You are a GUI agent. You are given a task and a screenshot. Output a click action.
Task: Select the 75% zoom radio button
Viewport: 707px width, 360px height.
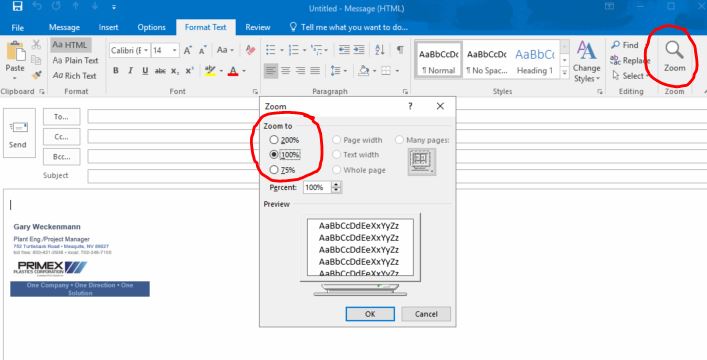pos(274,170)
